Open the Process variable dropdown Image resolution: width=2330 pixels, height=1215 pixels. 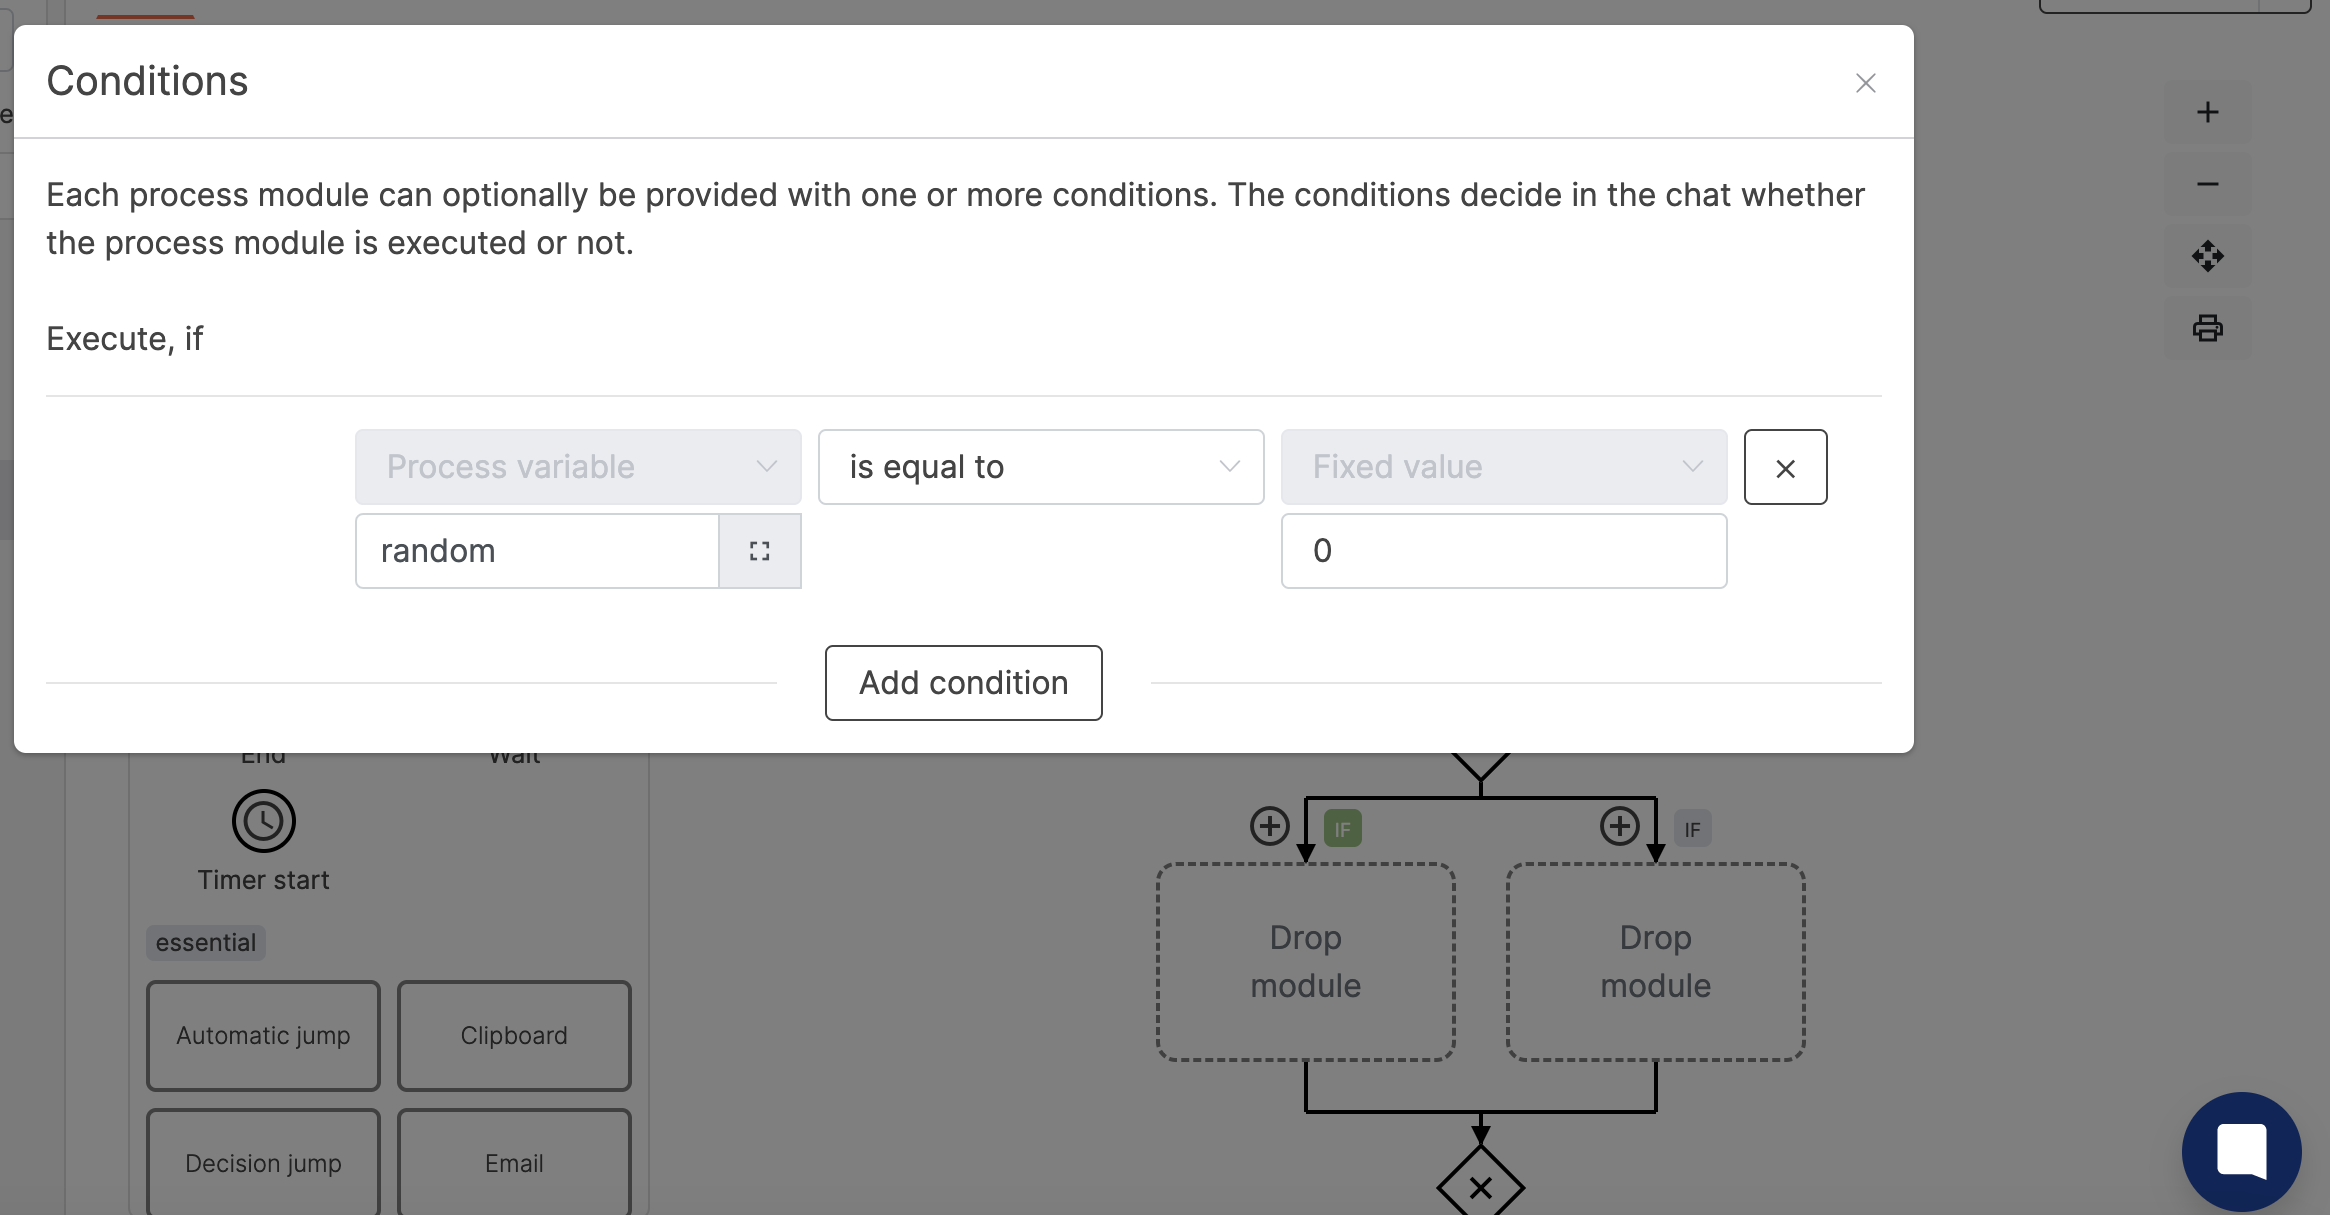click(577, 467)
